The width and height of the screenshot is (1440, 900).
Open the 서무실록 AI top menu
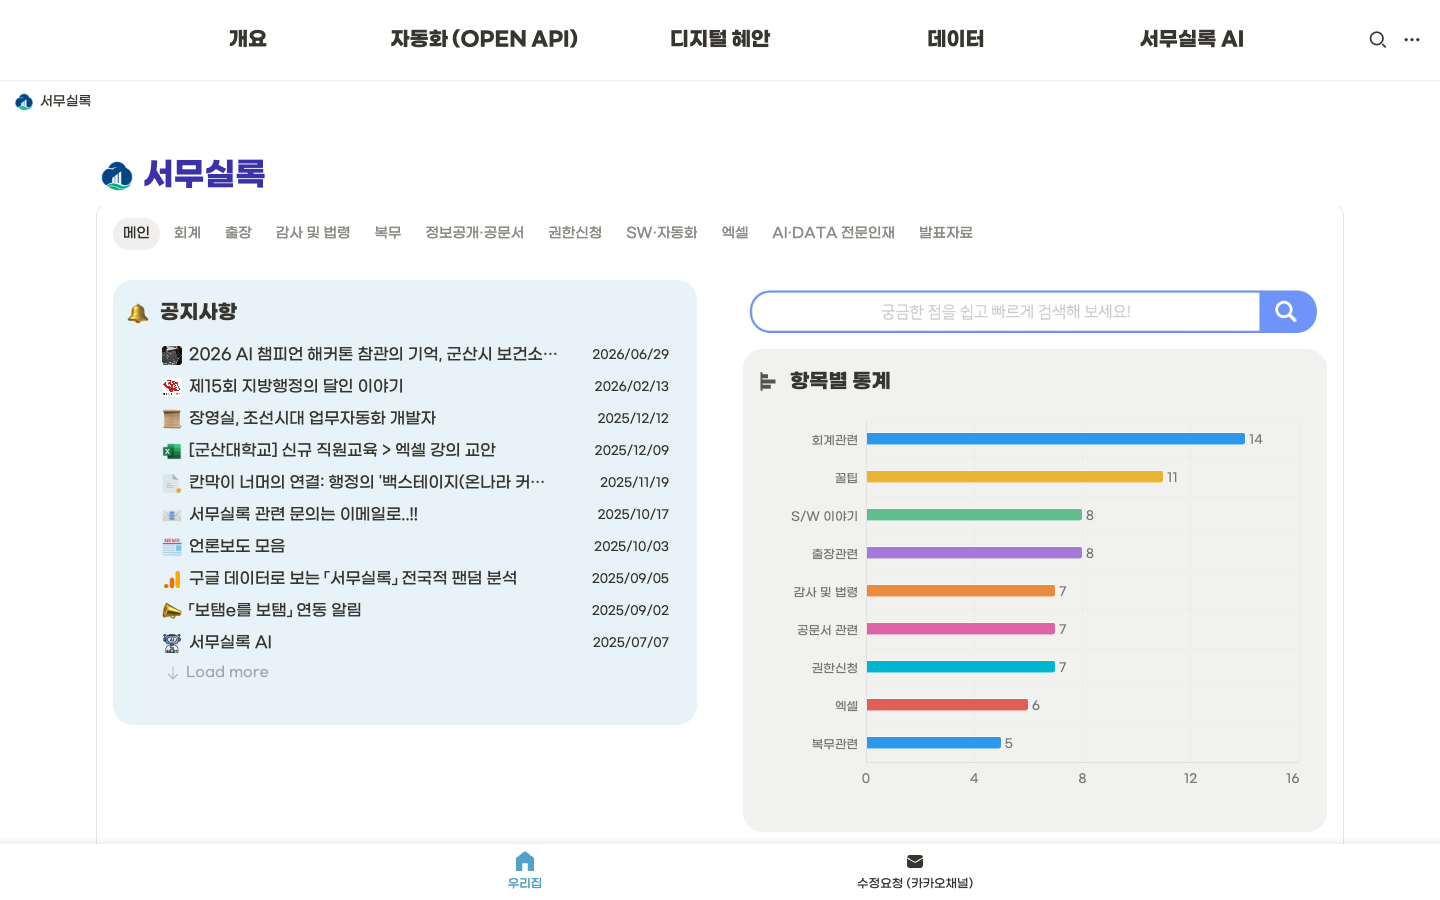pyautogui.click(x=1192, y=39)
